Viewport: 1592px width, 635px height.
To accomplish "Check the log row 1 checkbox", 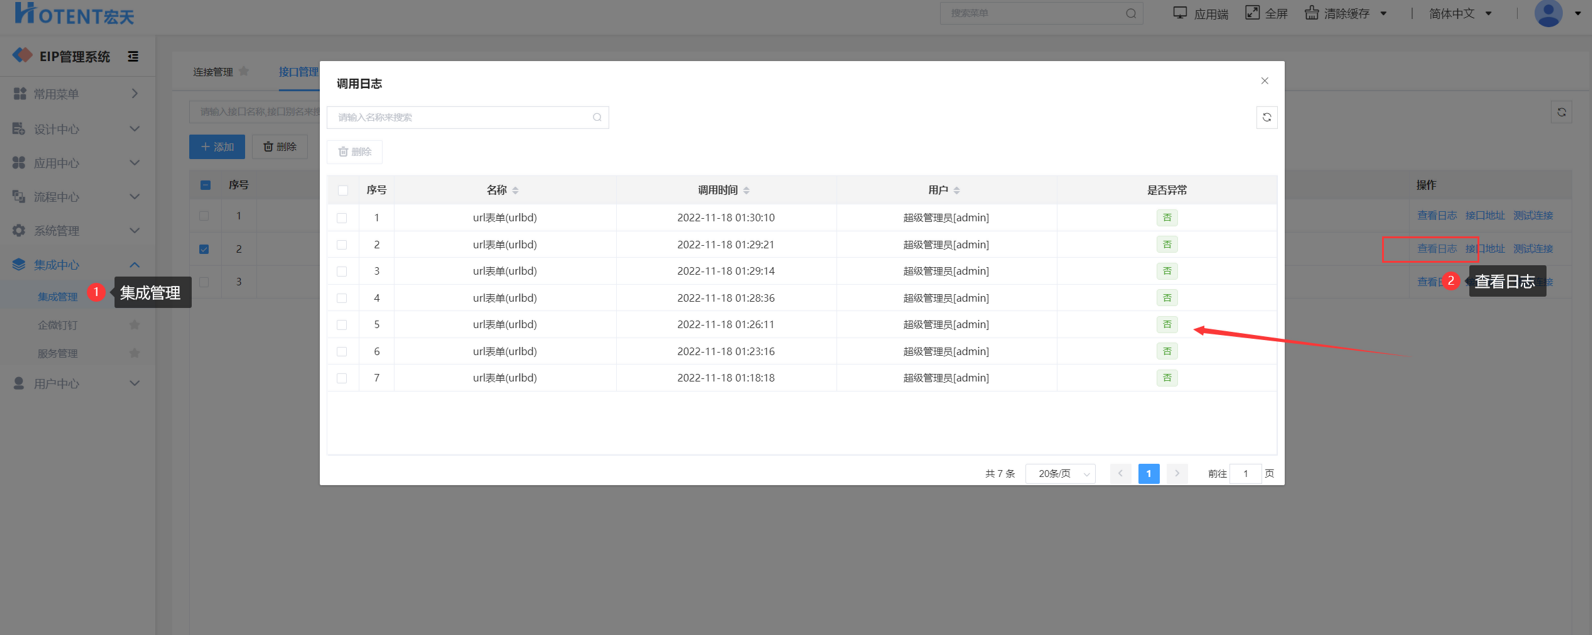I will 342,218.
